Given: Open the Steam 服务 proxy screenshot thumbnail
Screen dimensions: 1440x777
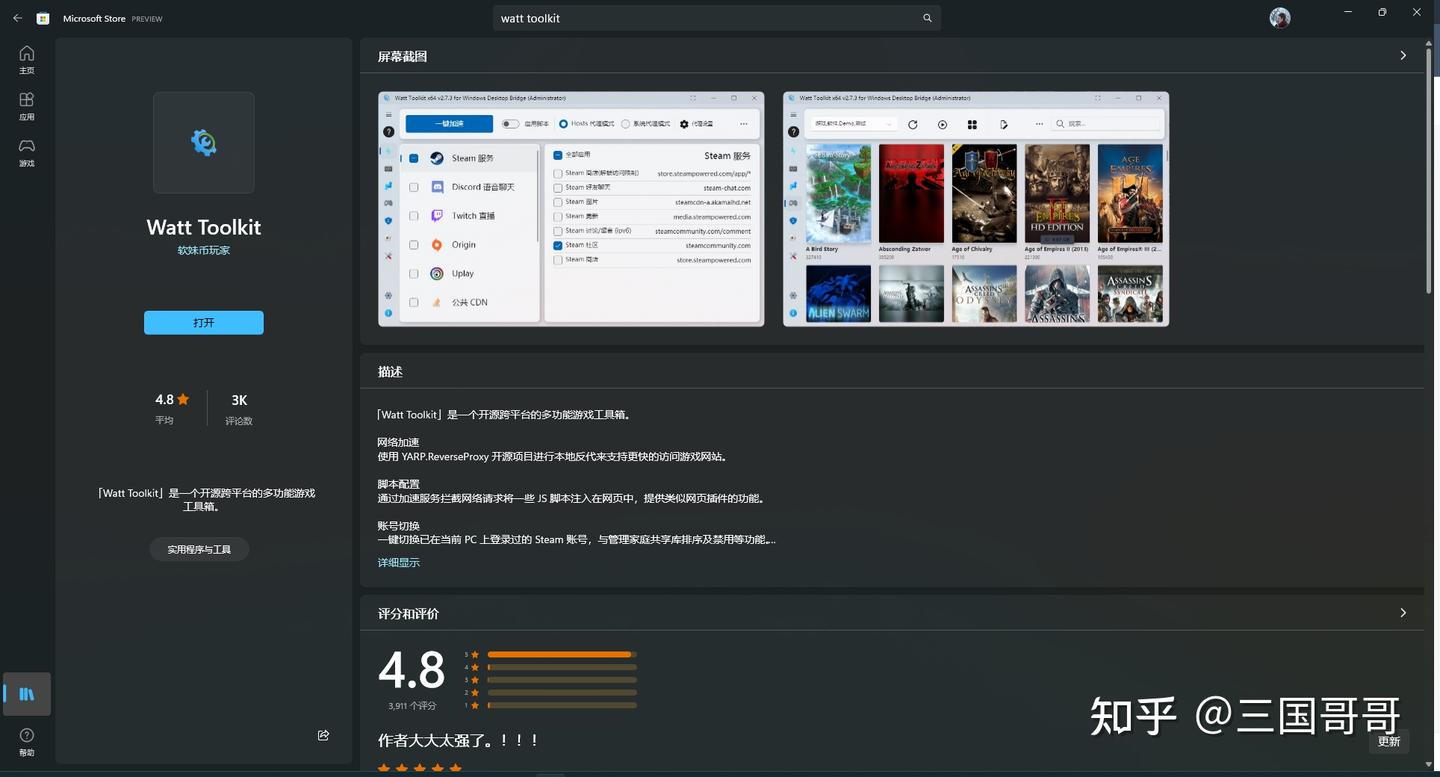Looking at the screenshot, I should click(x=571, y=209).
